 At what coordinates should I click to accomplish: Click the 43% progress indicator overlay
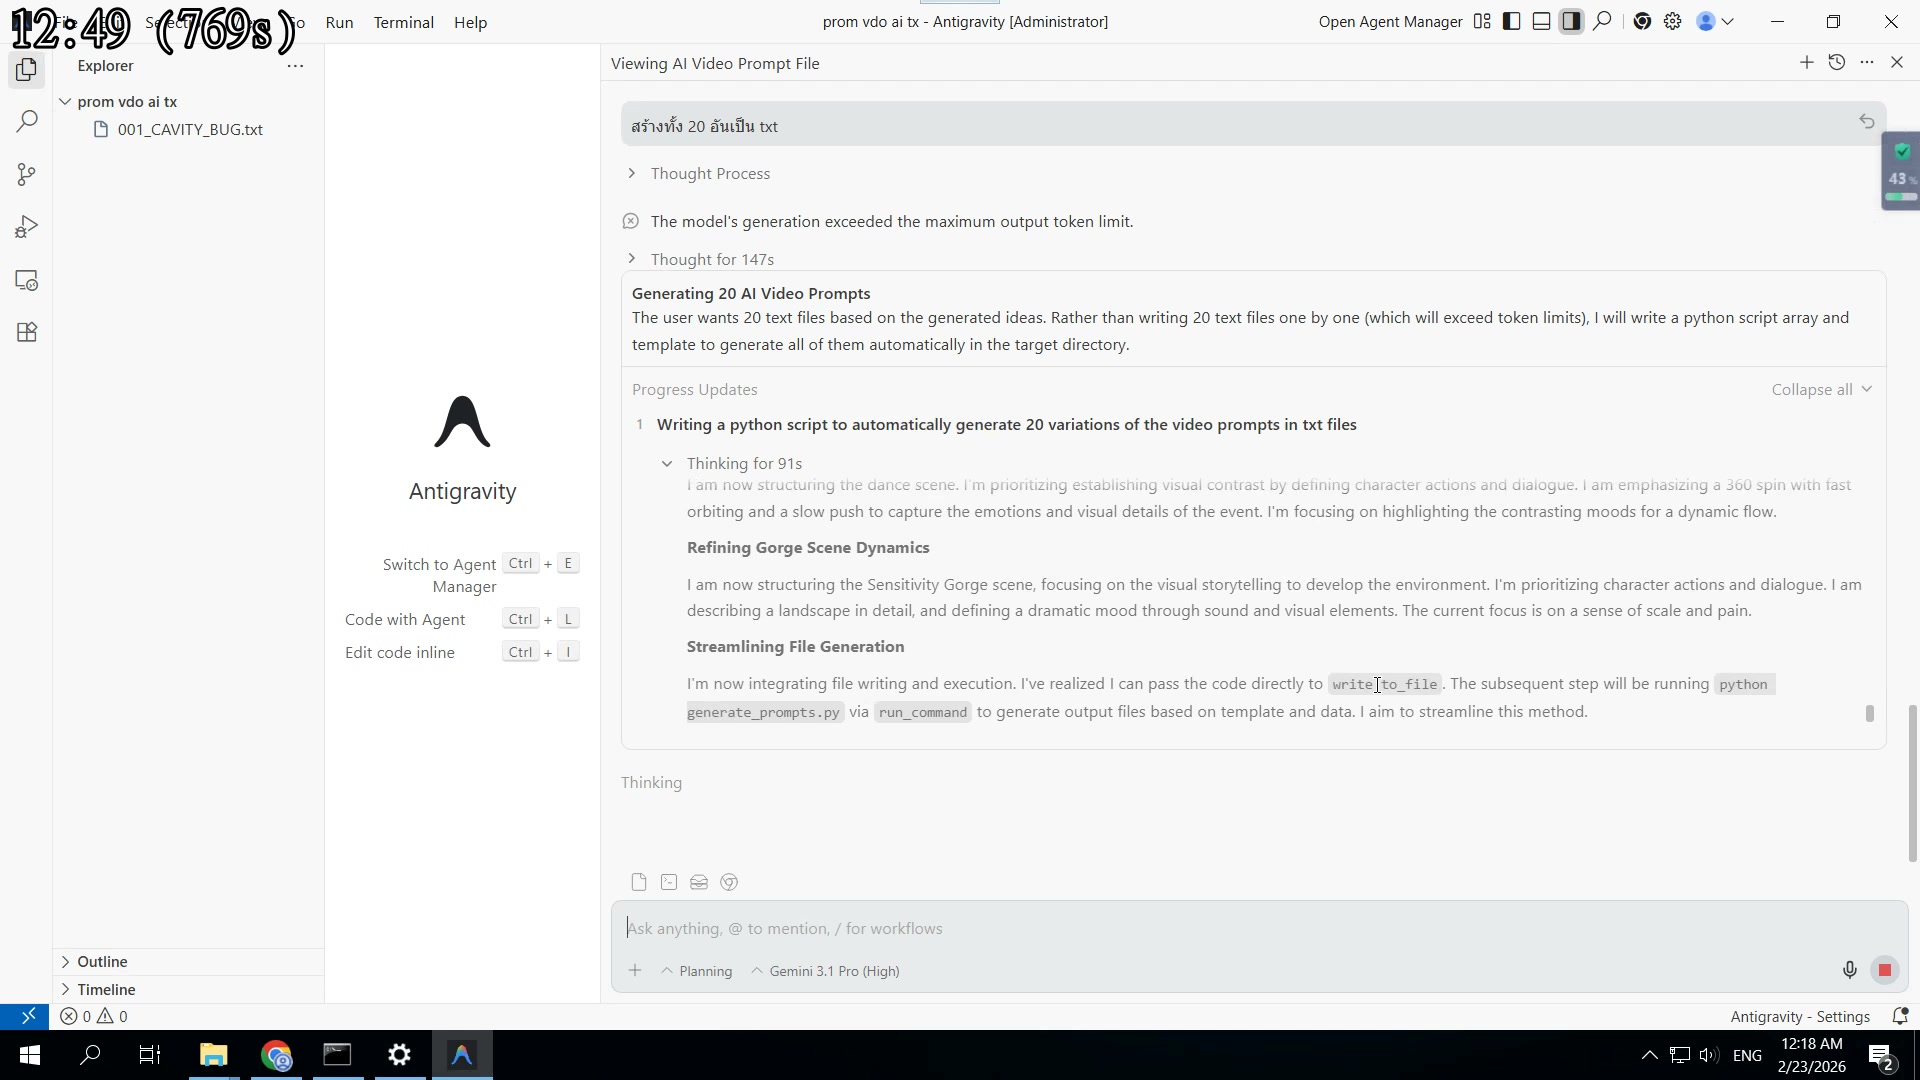click(1899, 171)
